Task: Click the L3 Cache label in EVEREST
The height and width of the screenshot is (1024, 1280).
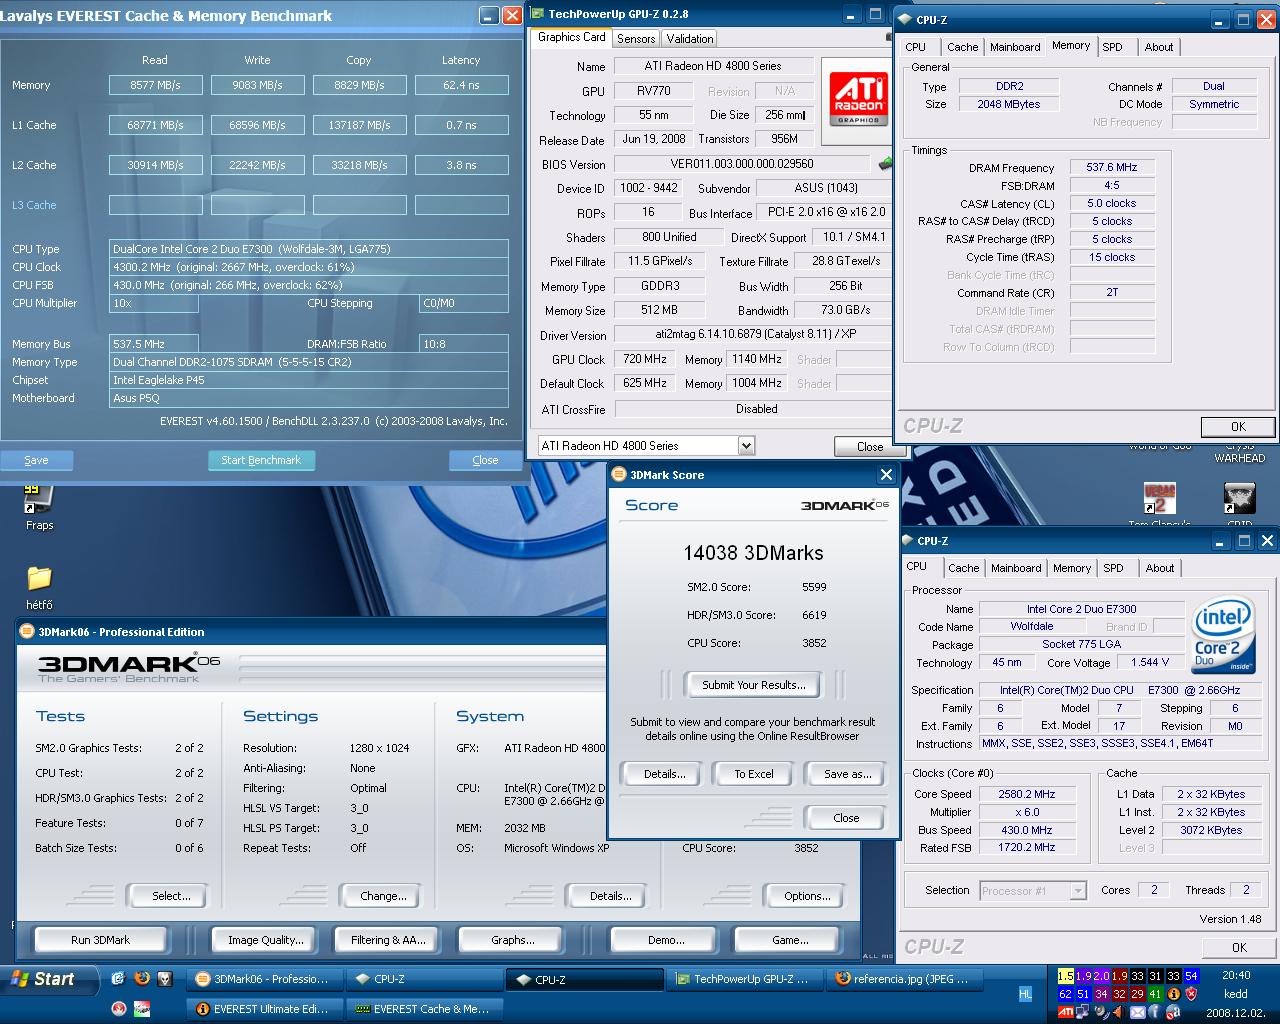Action: [x=34, y=205]
